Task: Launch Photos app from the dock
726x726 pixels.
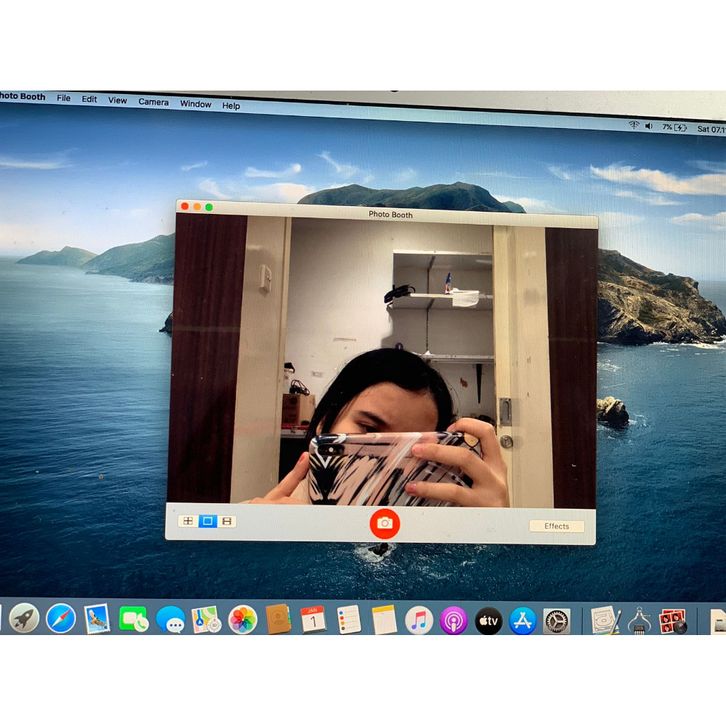Action: click(x=242, y=620)
